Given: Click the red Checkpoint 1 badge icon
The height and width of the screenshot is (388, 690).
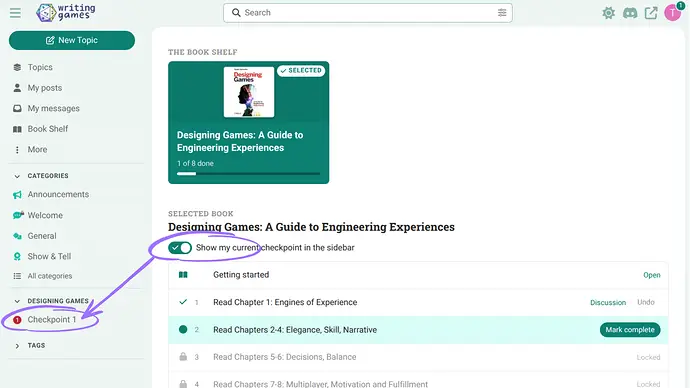Looking at the screenshot, I should coord(17,320).
